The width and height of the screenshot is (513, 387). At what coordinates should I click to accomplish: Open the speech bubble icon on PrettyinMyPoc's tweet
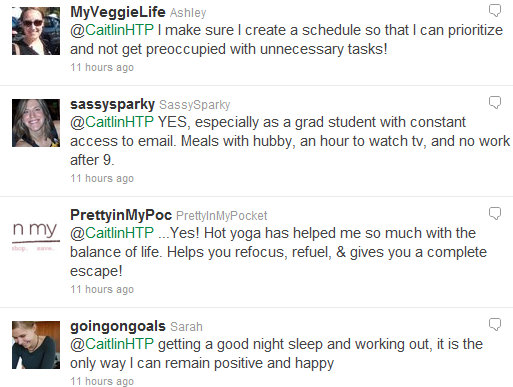(495, 213)
